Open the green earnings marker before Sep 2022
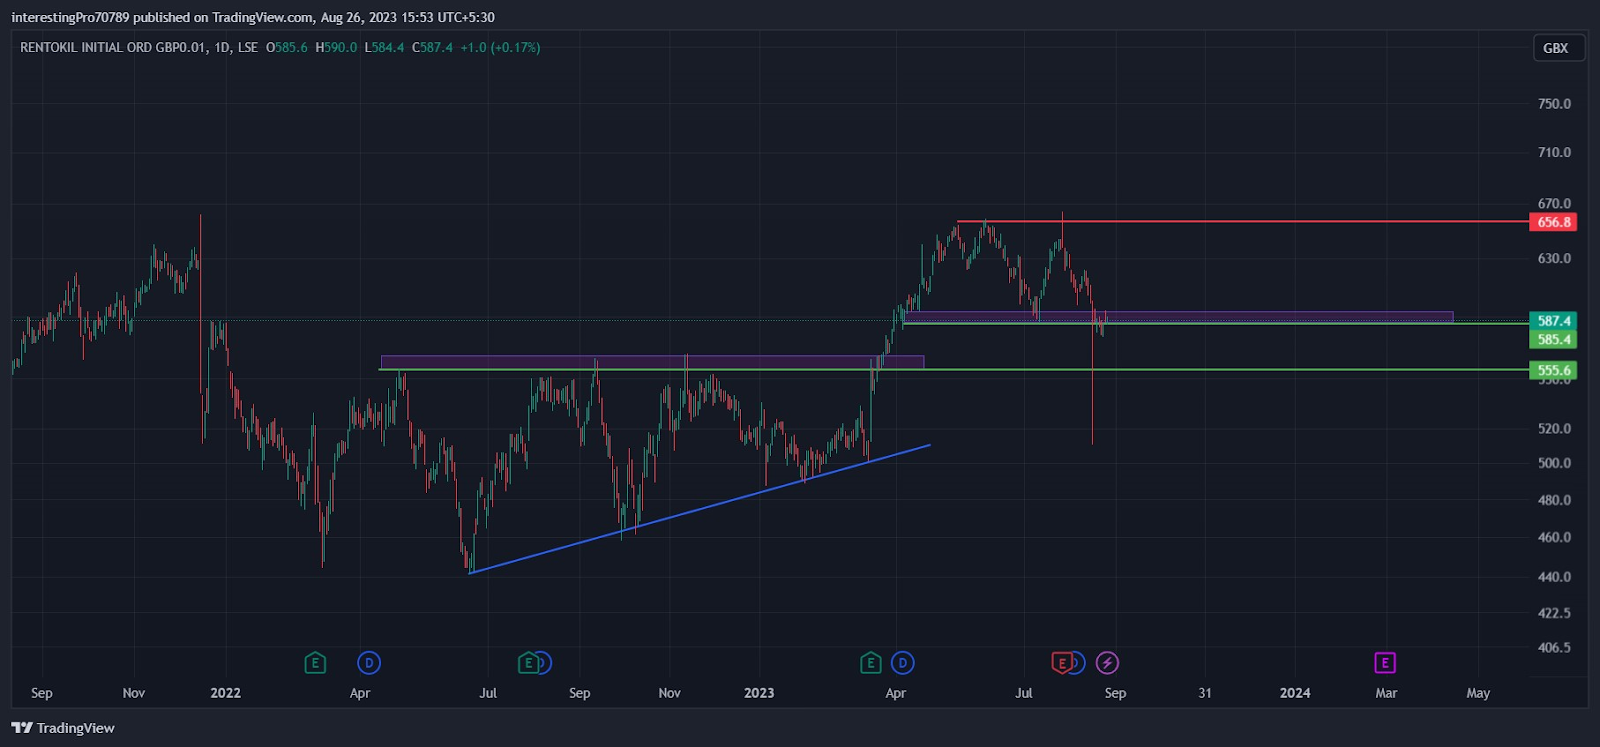The image size is (1600, 747). (528, 663)
